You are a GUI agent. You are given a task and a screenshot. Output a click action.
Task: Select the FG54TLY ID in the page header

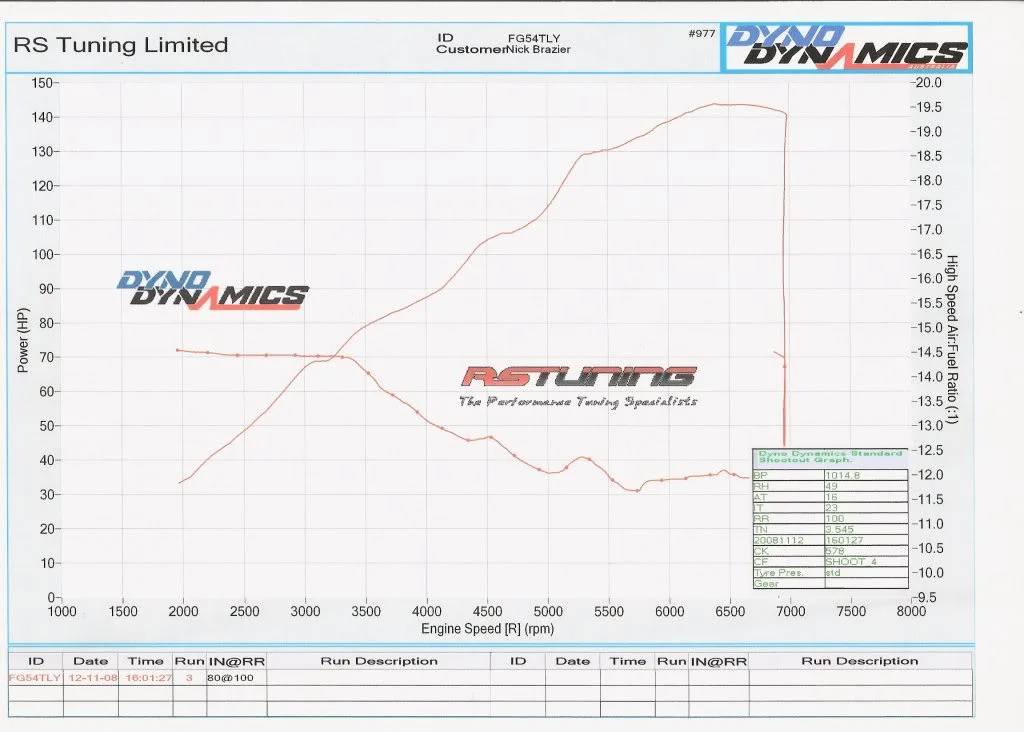534,39
